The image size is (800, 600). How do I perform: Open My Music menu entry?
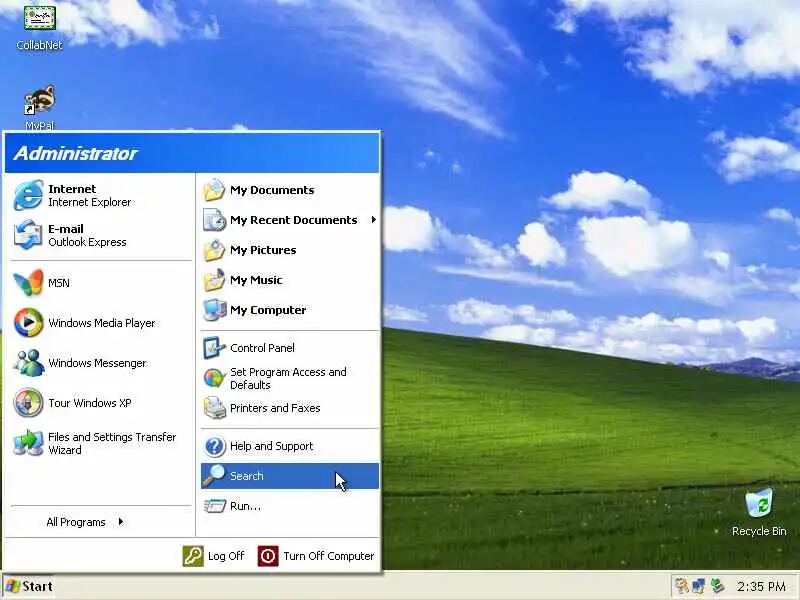290,280
